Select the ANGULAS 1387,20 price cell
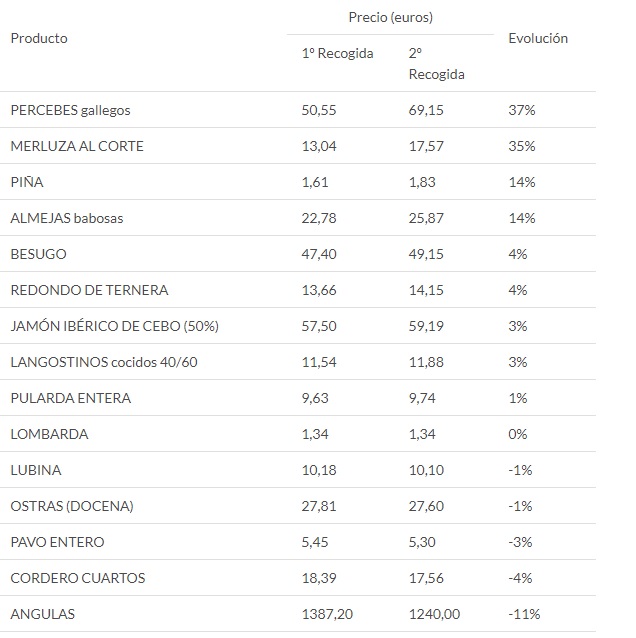This screenshot has height=638, width=636. [327, 614]
